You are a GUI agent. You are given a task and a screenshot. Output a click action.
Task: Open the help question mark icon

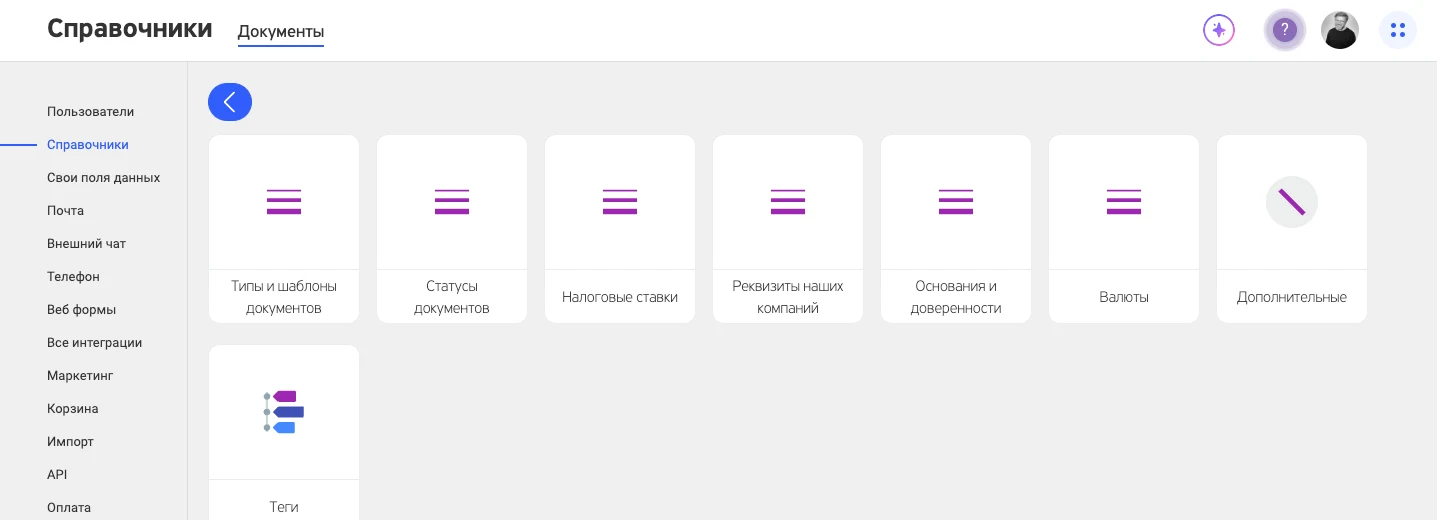pos(1285,30)
